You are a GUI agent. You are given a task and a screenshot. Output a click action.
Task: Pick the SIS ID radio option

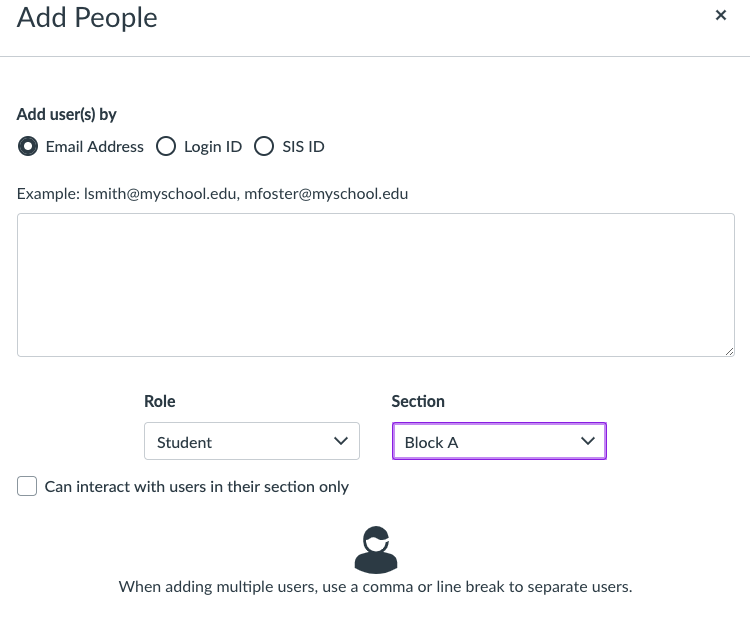pyautogui.click(x=264, y=146)
